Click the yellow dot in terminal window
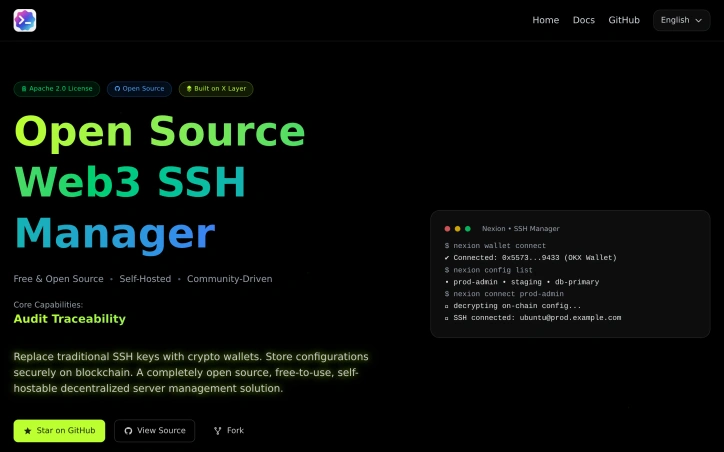Viewport: 724px width, 452px height. pos(458,229)
